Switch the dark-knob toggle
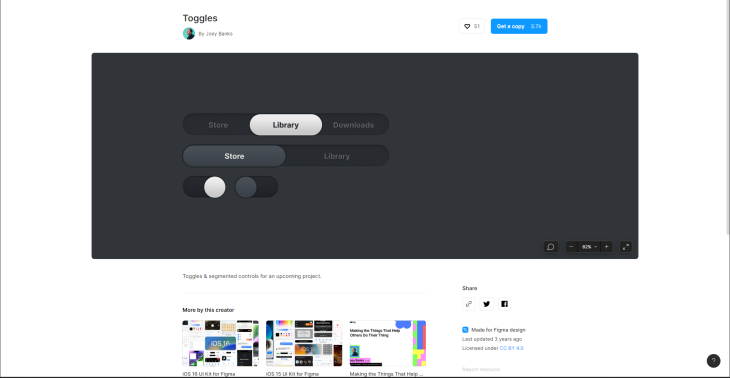Screen dimensions: 730x378 pos(257,187)
